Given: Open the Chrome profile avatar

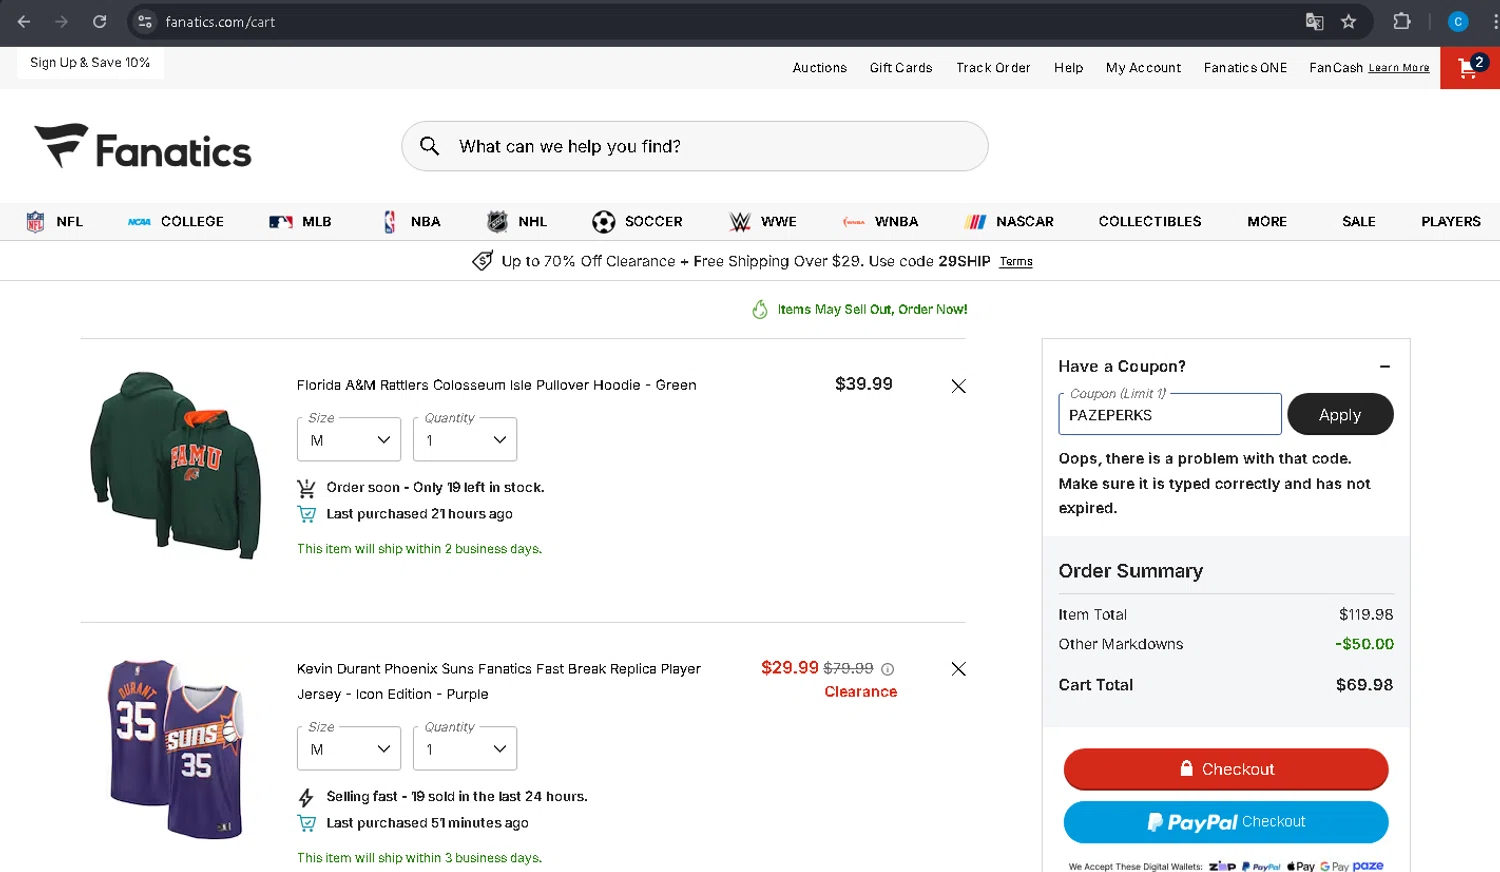Looking at the screenshot, I should pos(1458,21).
